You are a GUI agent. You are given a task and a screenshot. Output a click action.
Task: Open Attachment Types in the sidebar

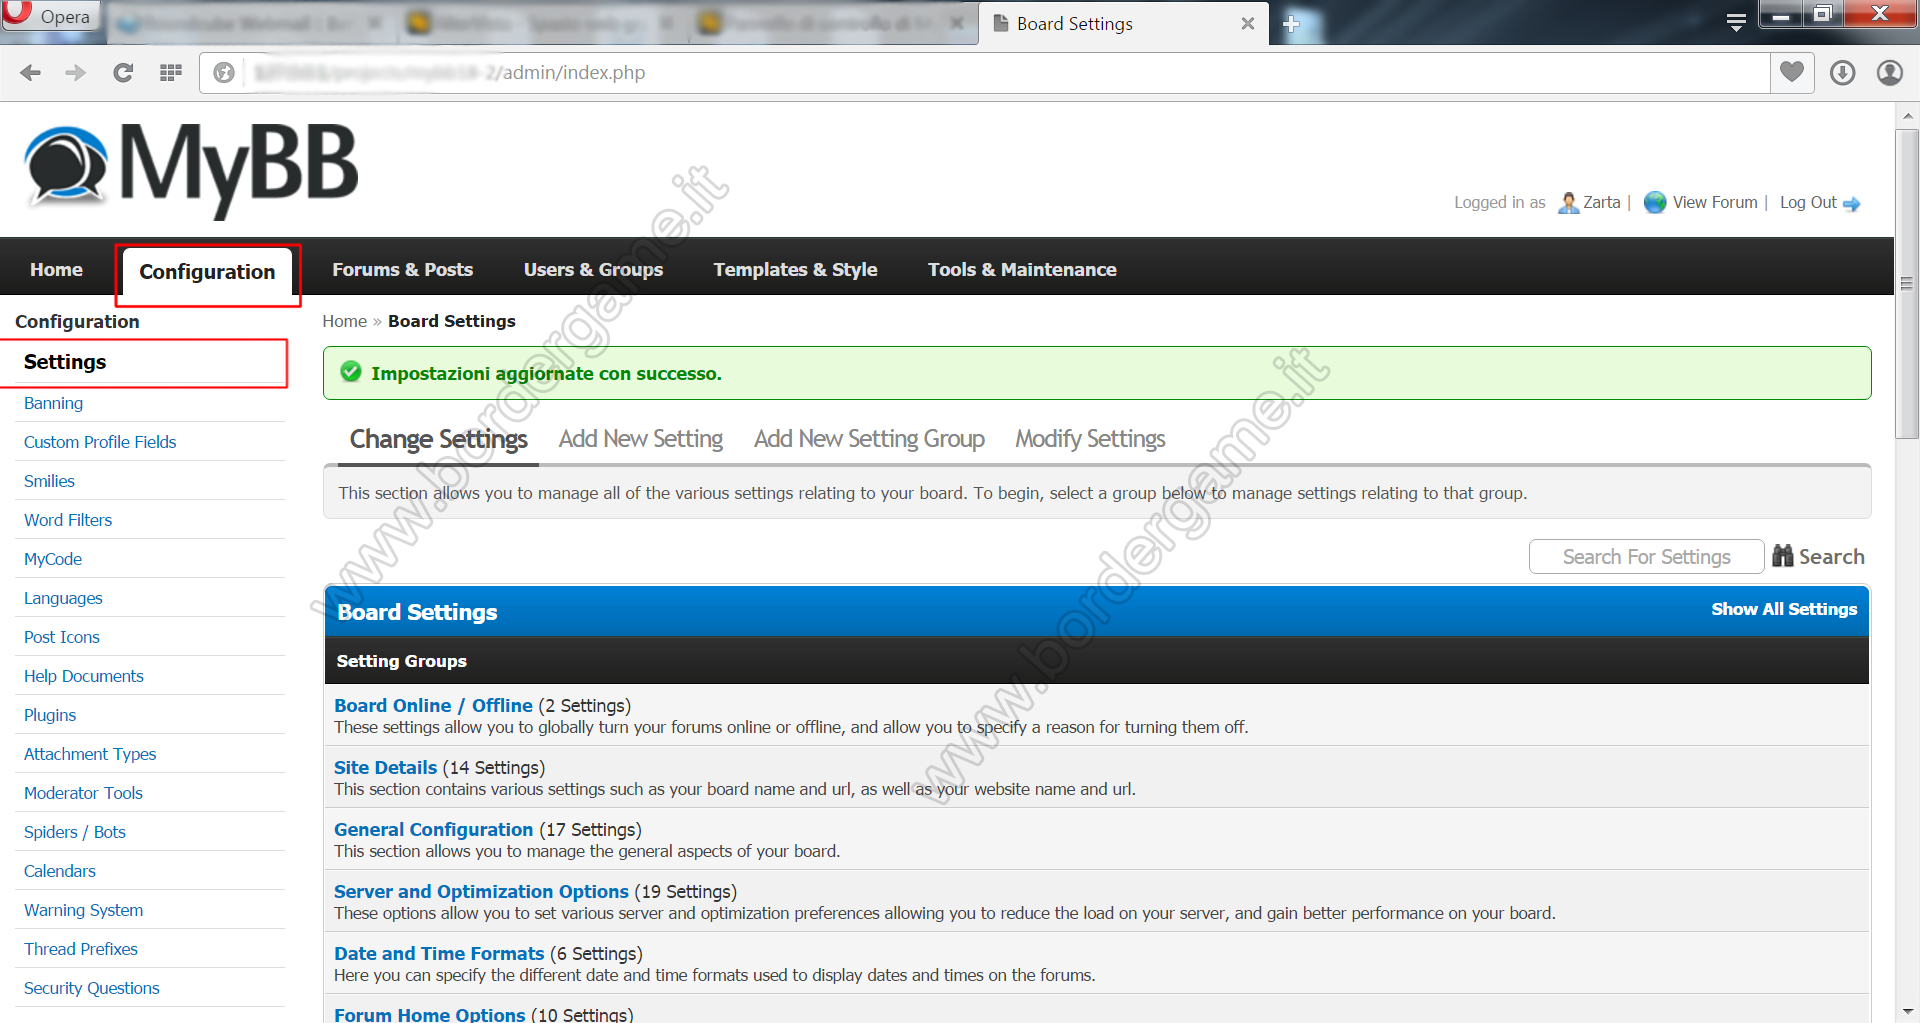[x=90, y=754]
